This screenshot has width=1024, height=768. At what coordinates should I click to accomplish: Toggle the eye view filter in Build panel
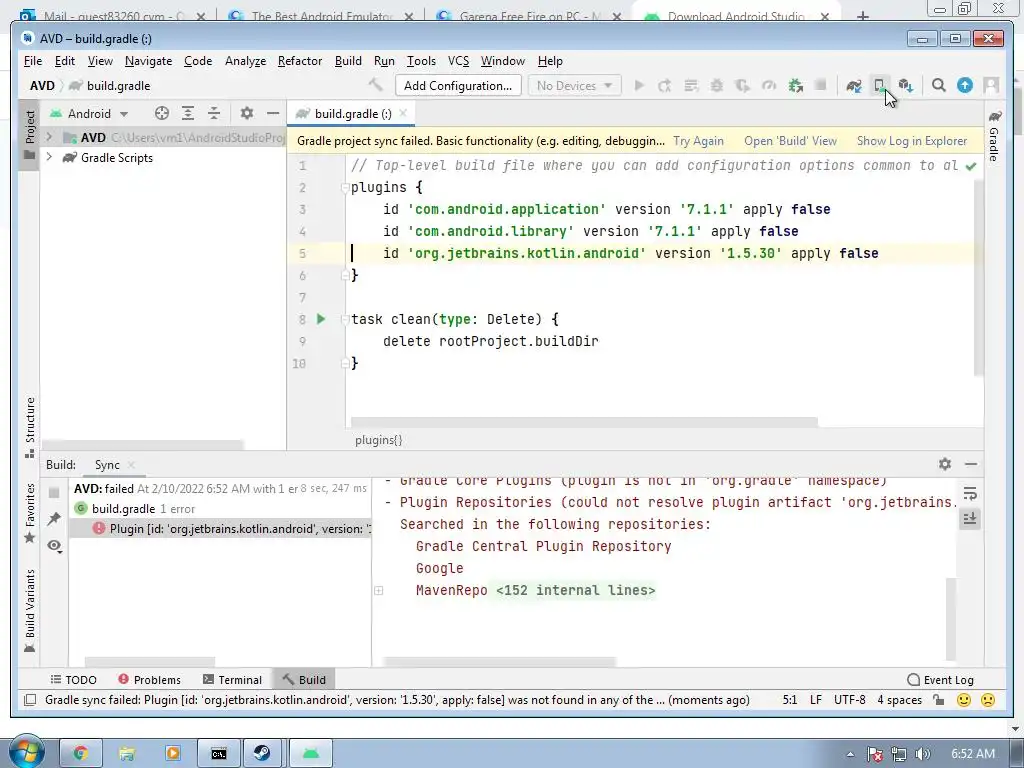click(54, 545)
